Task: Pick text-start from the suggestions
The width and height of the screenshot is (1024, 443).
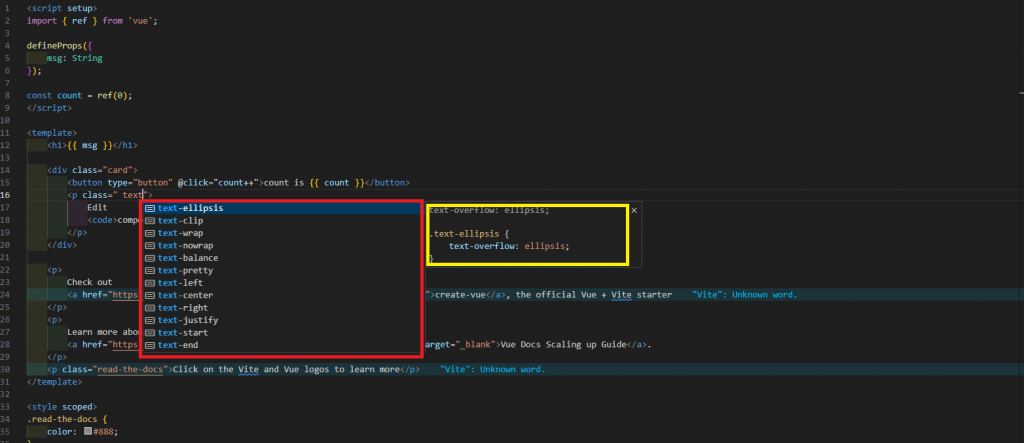Action: (x=281, y=333)
